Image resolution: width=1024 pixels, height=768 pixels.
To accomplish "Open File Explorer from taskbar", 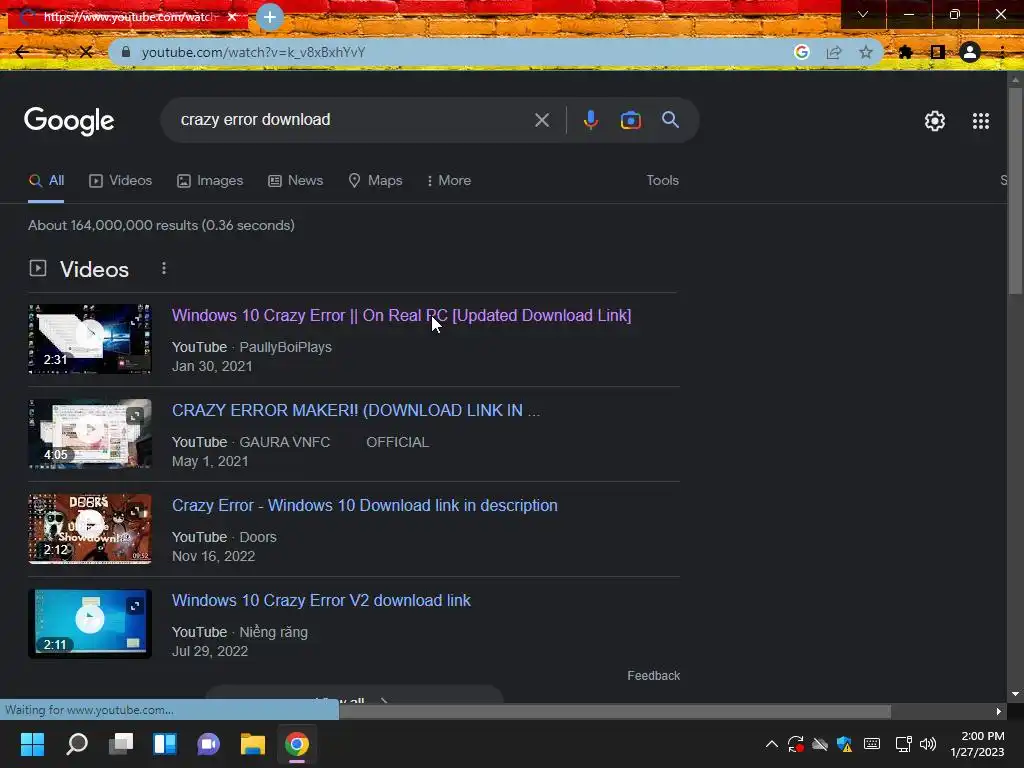I will point(253,744).
